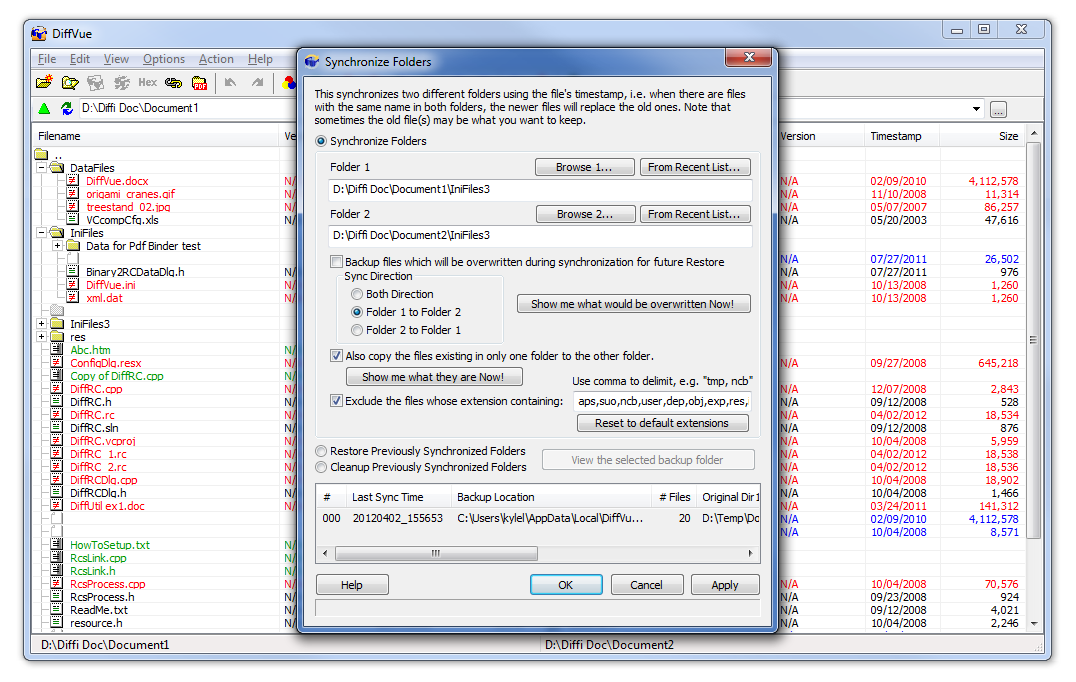Uncheck the exclude files by extension checkbox
This screenshot has width=1076, height=682.
click(337, 401)
